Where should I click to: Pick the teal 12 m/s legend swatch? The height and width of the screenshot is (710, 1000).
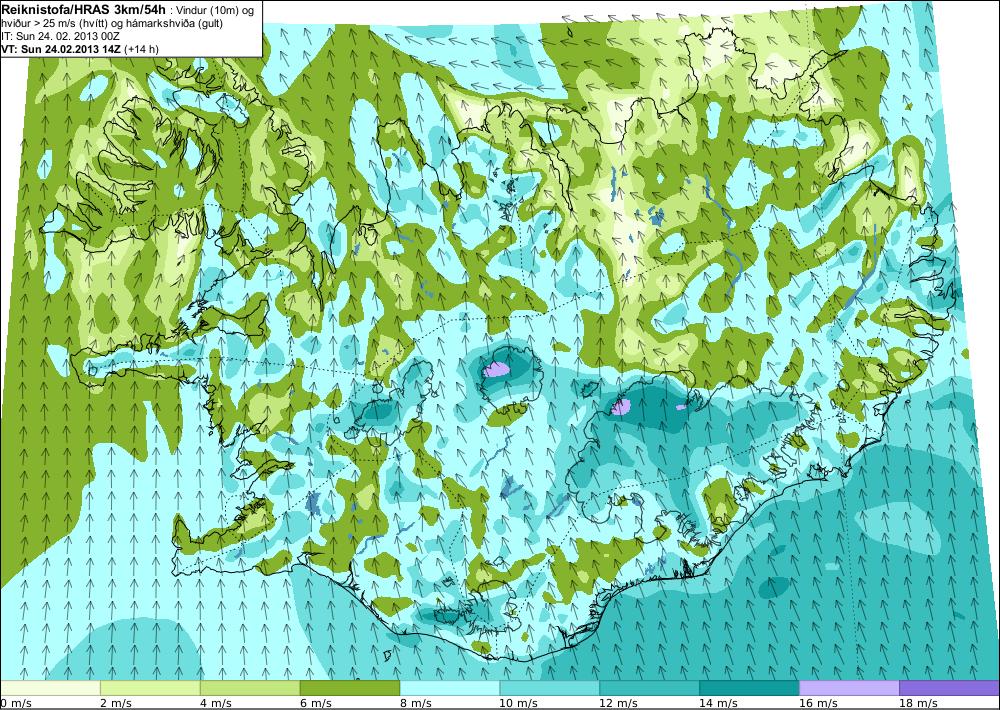(649, 688)
